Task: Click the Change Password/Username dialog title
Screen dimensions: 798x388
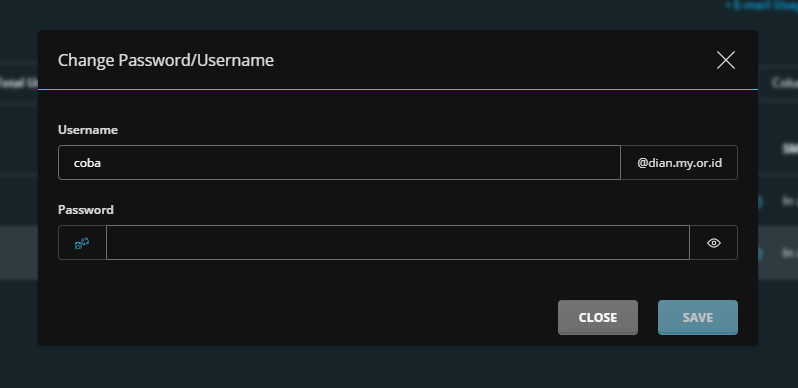Action: (166, 60)
